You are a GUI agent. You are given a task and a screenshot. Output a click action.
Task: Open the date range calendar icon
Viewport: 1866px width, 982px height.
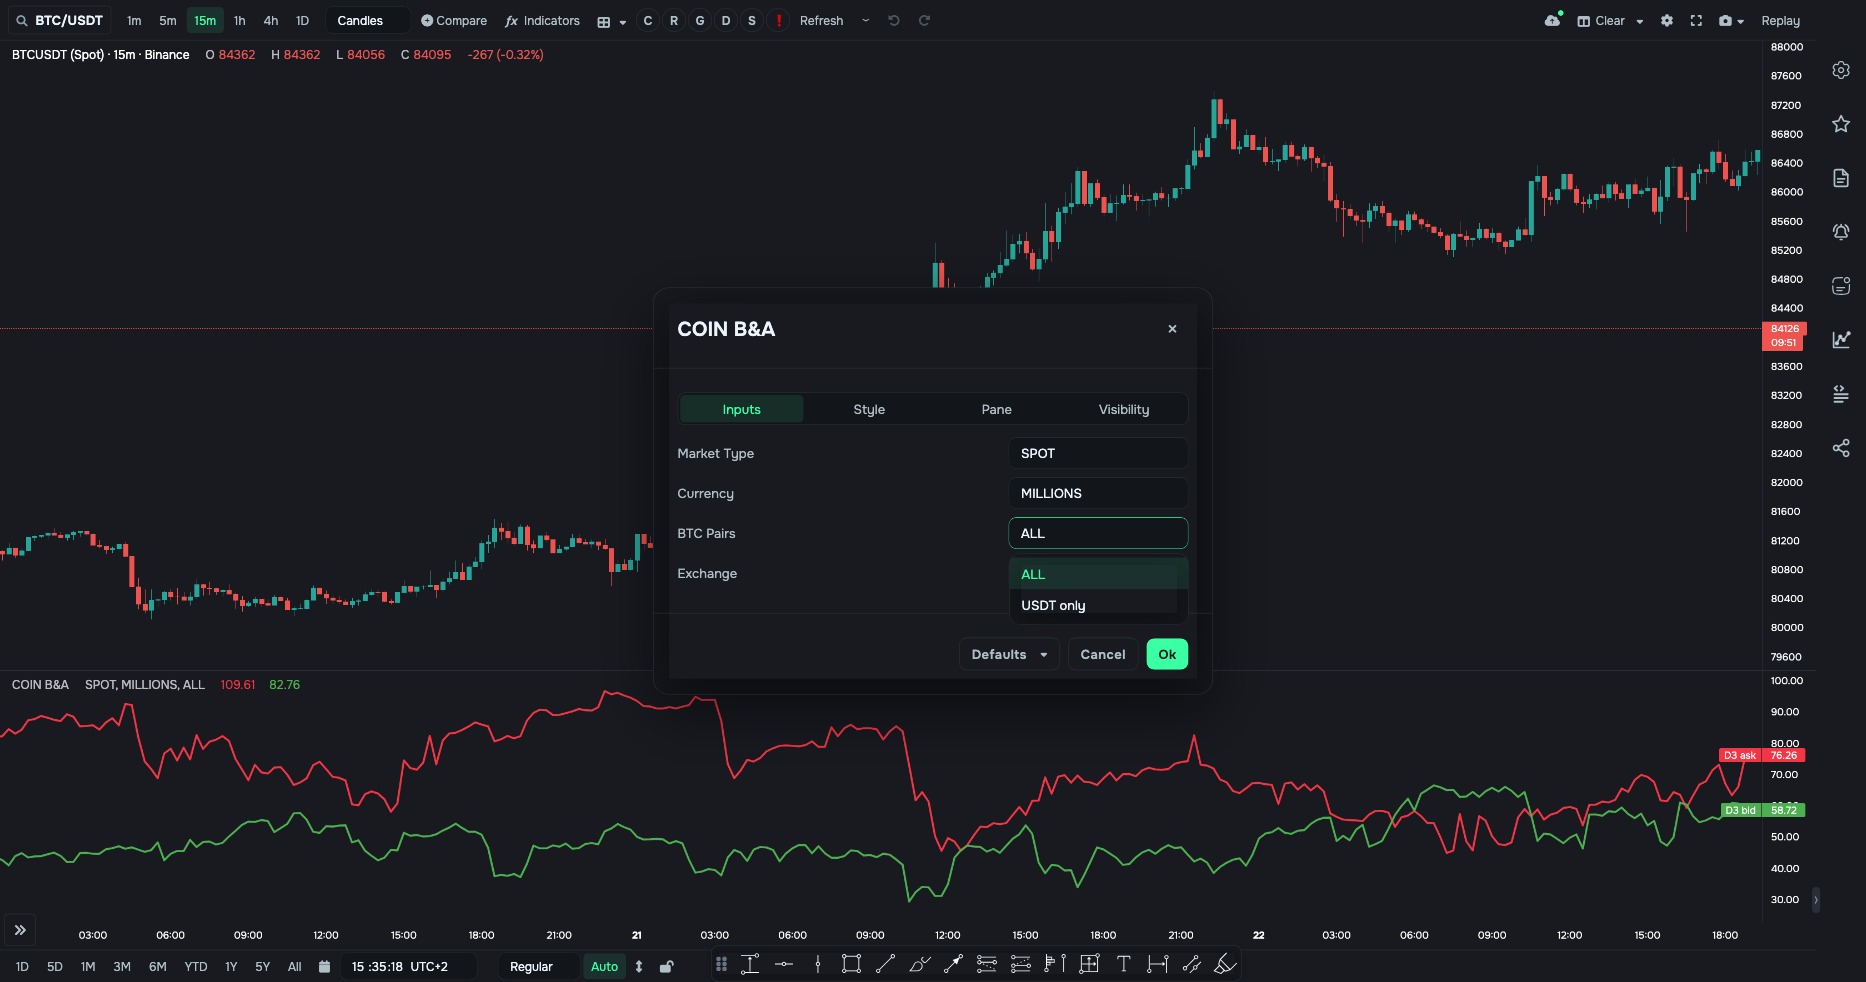(x=324, y=966)
